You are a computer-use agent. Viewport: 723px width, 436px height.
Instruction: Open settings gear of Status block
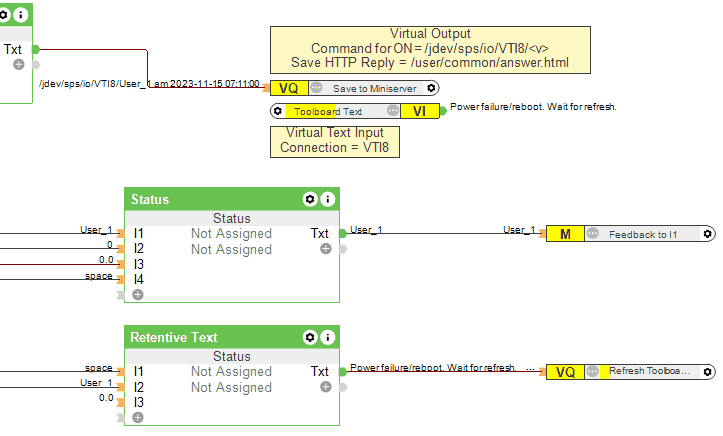310,200
